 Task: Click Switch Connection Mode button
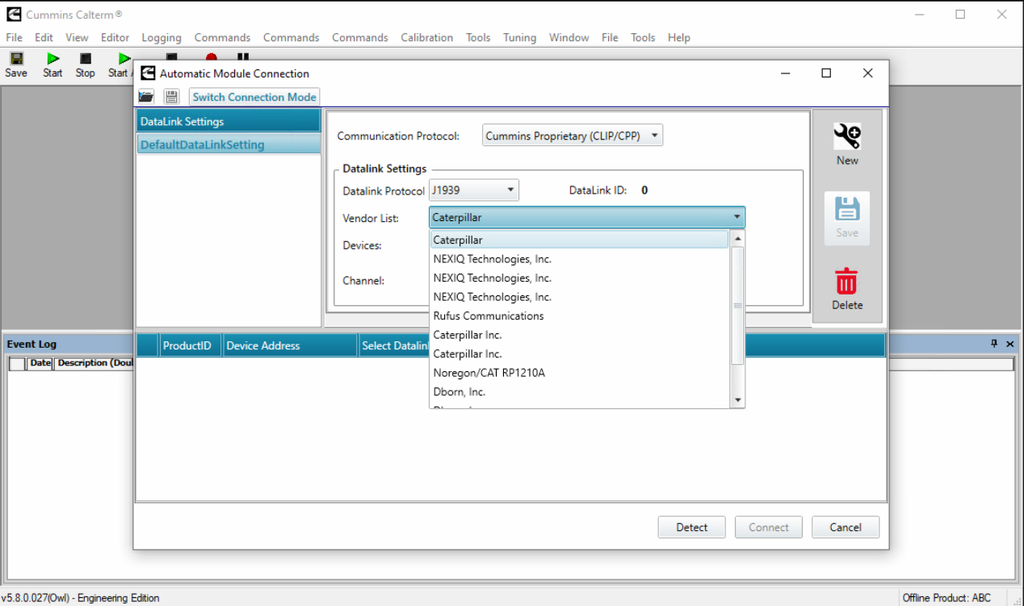(254, 97)
